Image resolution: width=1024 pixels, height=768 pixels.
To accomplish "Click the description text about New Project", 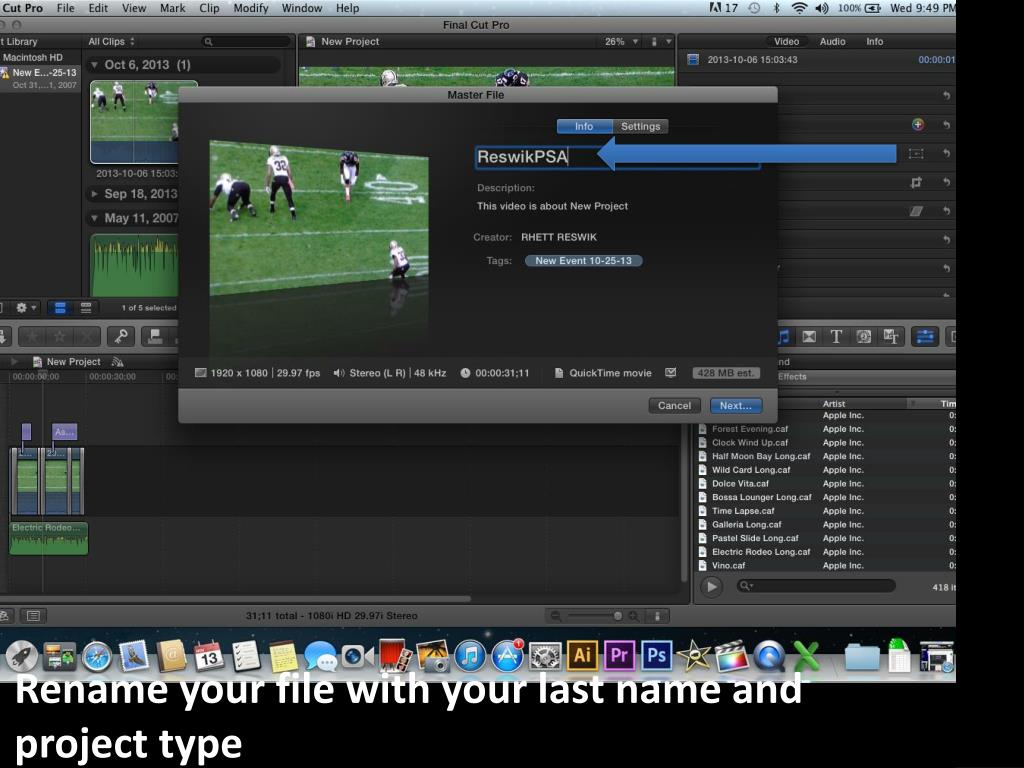I will click(552, 206).
